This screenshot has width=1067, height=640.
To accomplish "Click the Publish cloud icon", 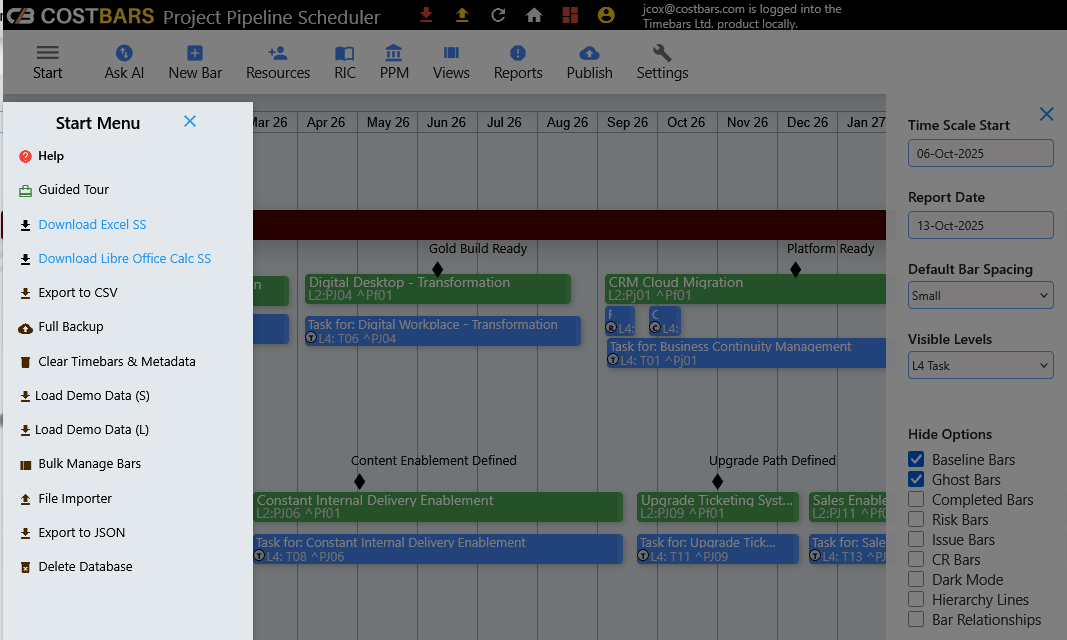I will pos(589,54).
